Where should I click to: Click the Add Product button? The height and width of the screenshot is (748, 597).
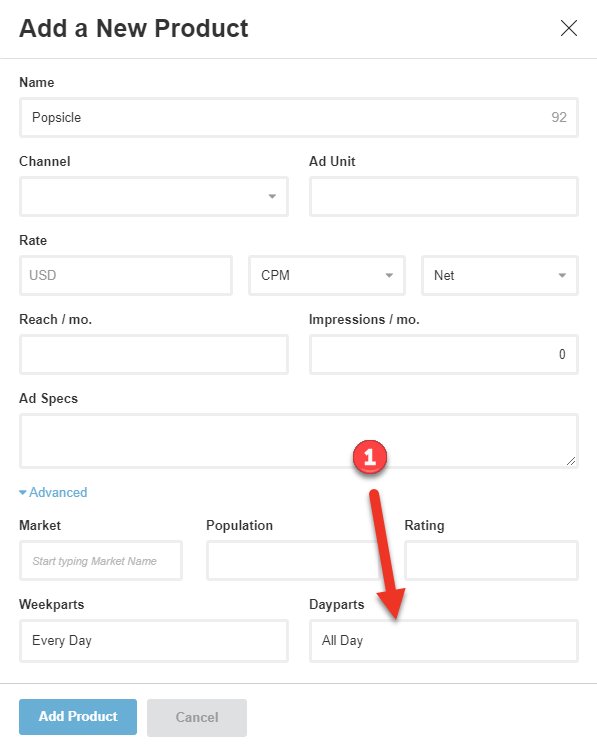[78, 717]
